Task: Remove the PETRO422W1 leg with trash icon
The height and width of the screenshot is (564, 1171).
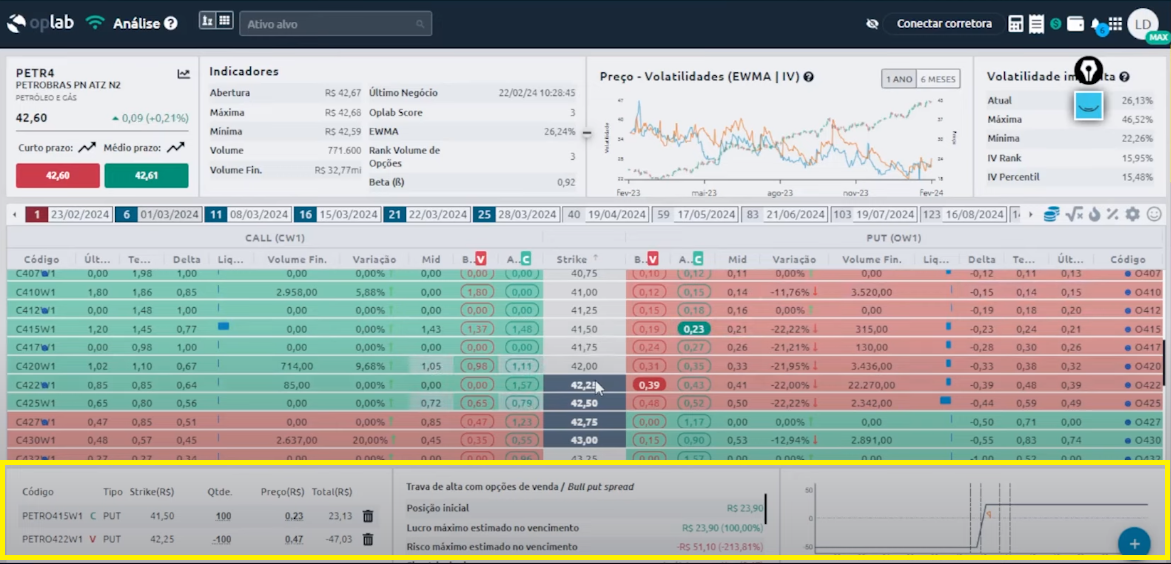Action: (x=368, y=539)
